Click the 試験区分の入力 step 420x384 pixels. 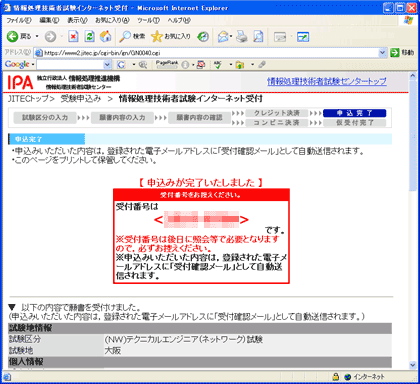pos(45,117)
